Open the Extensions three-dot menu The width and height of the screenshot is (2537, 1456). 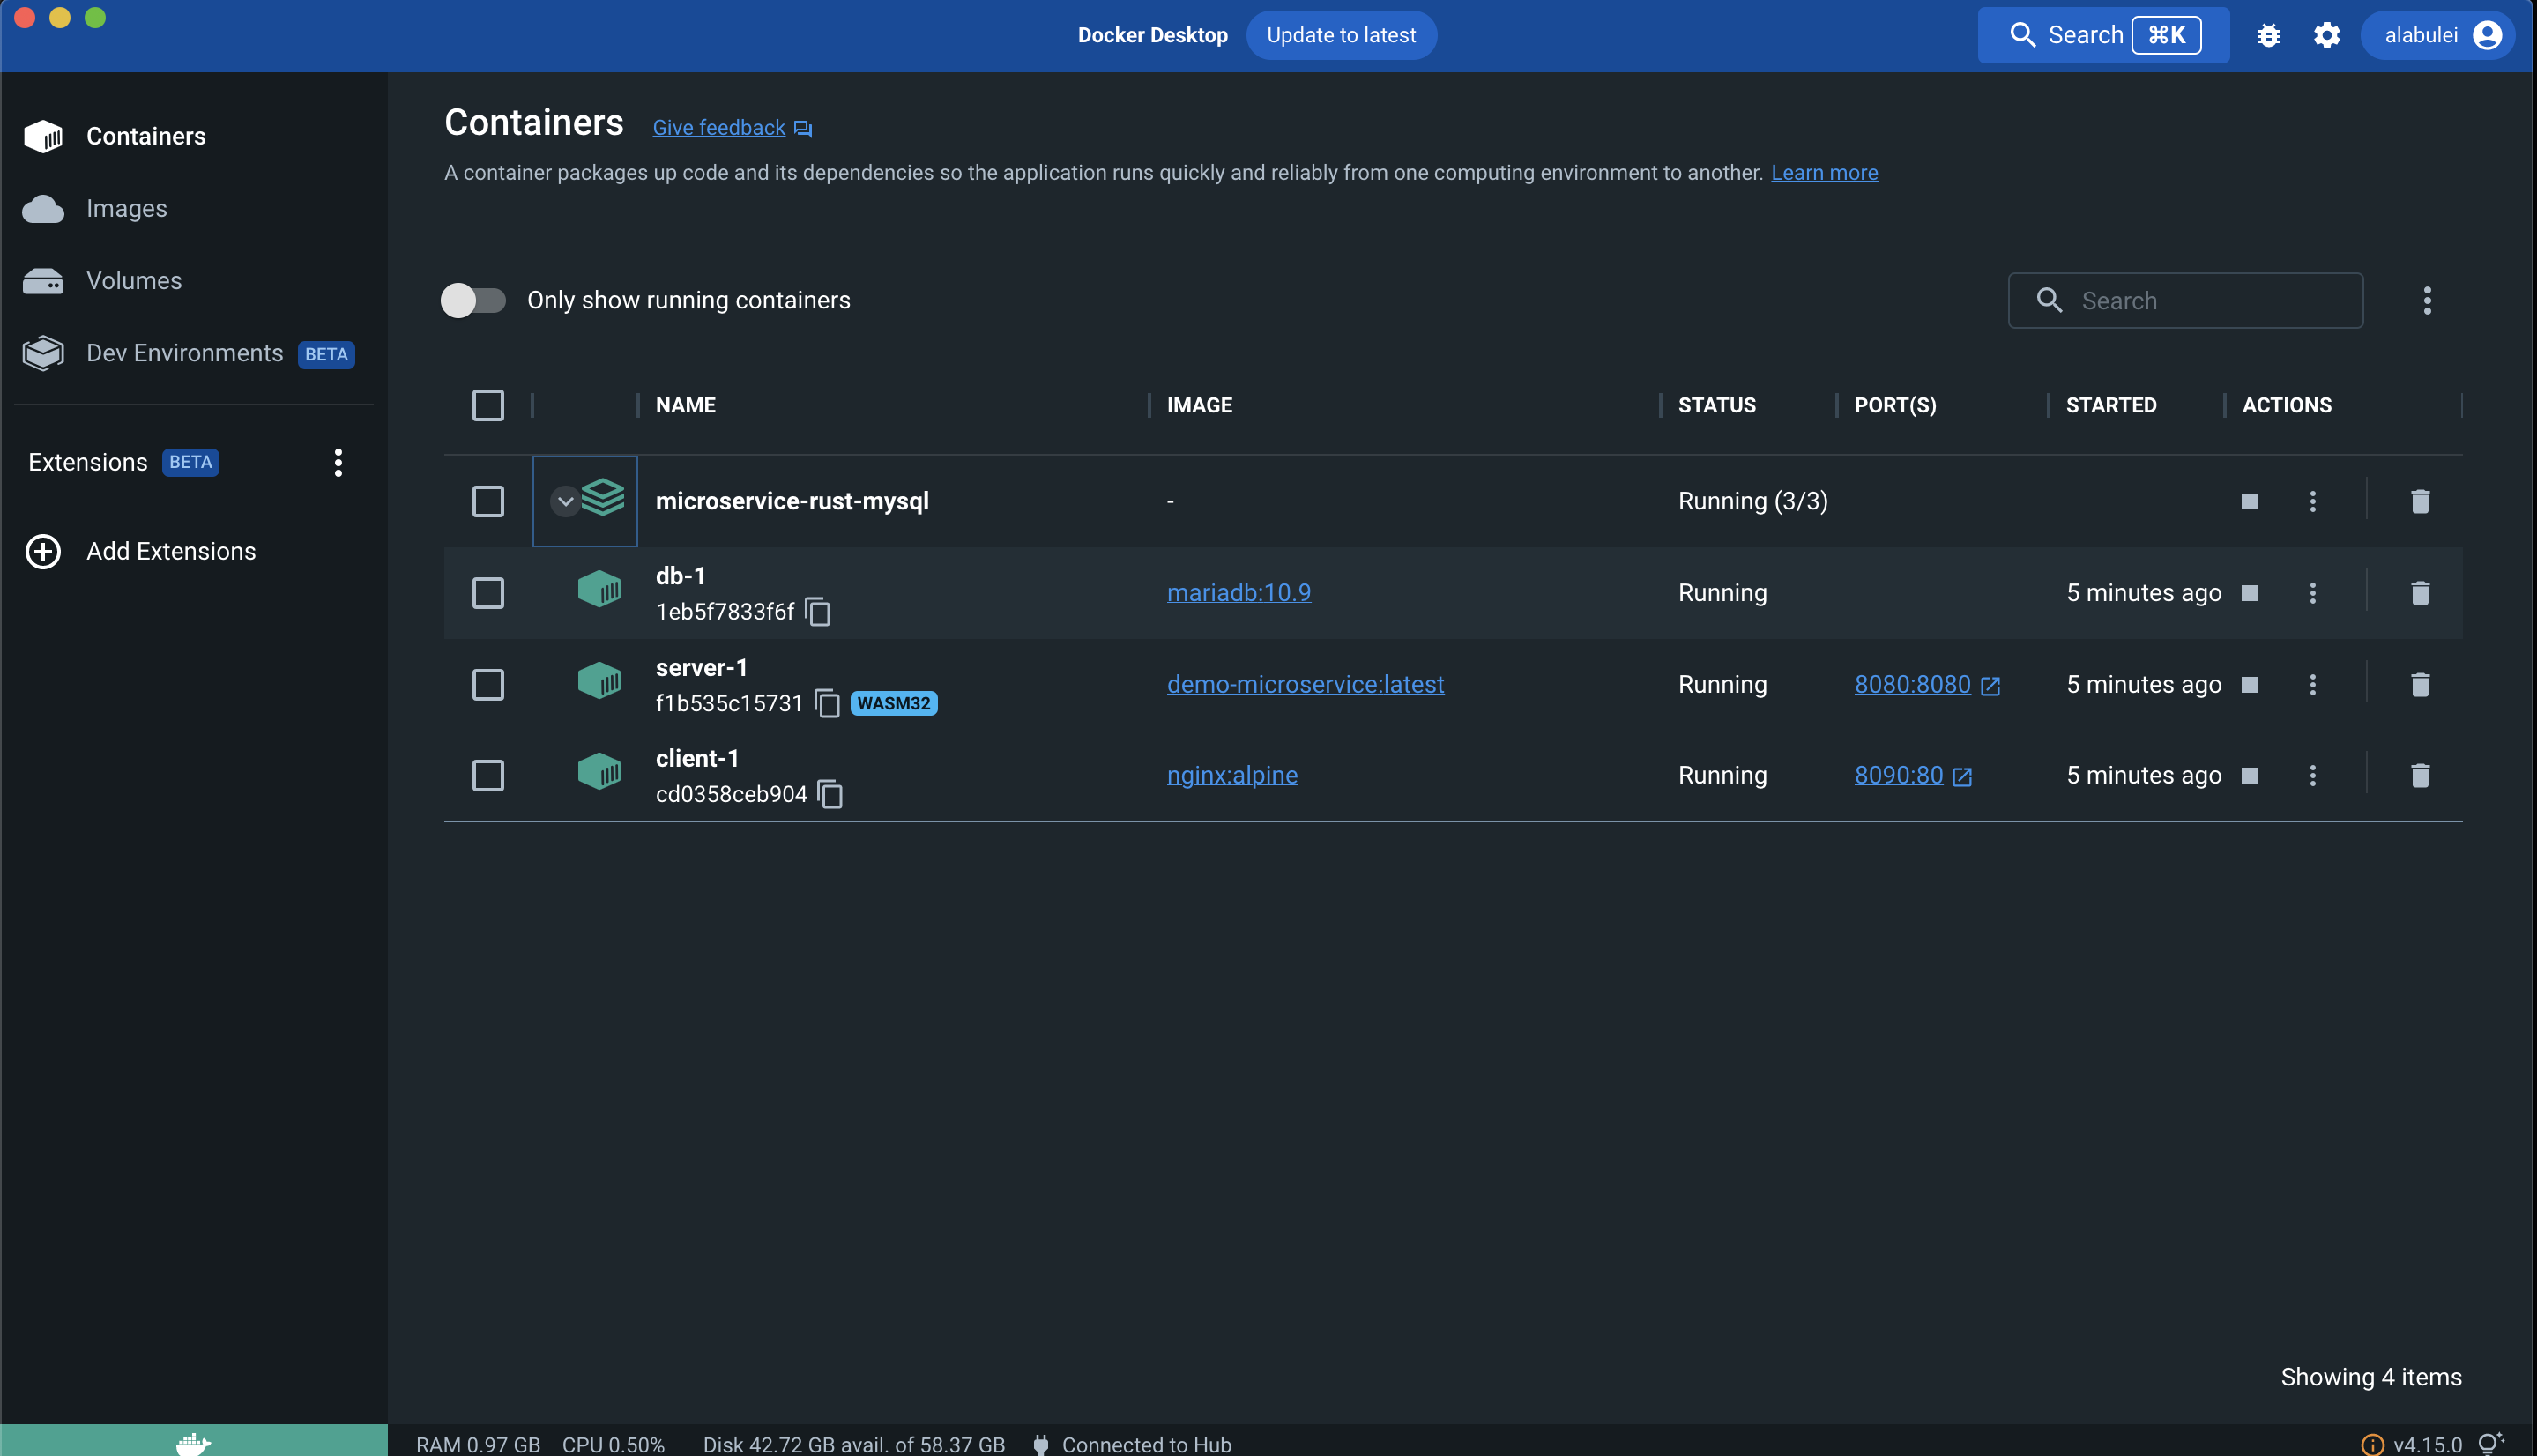(x=338, y=462)
